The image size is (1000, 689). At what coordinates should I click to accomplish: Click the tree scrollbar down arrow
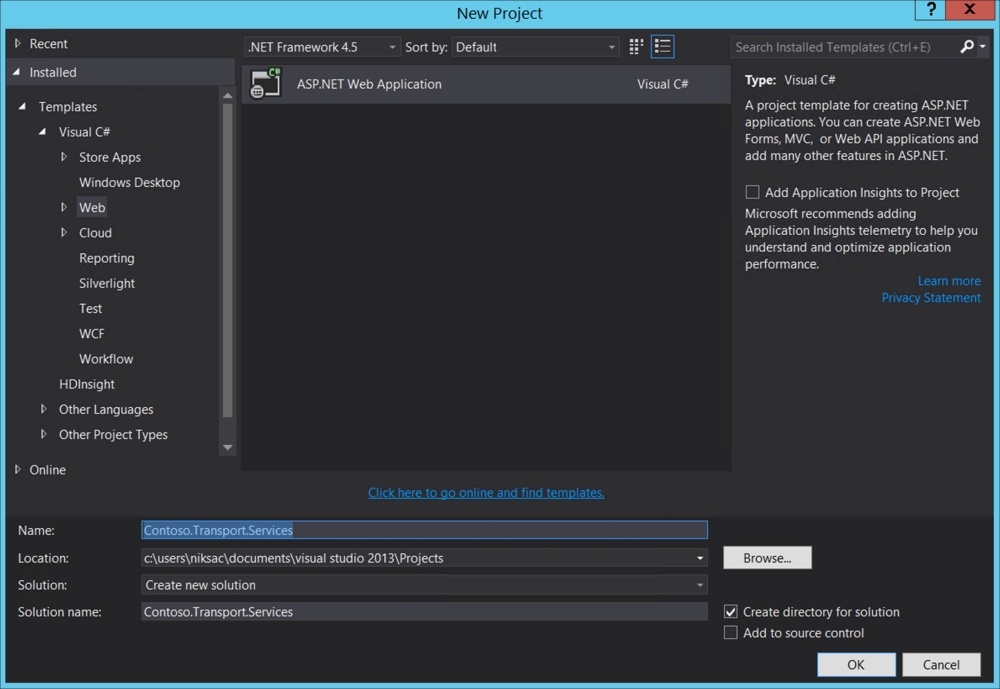click(x=228, y=447)
